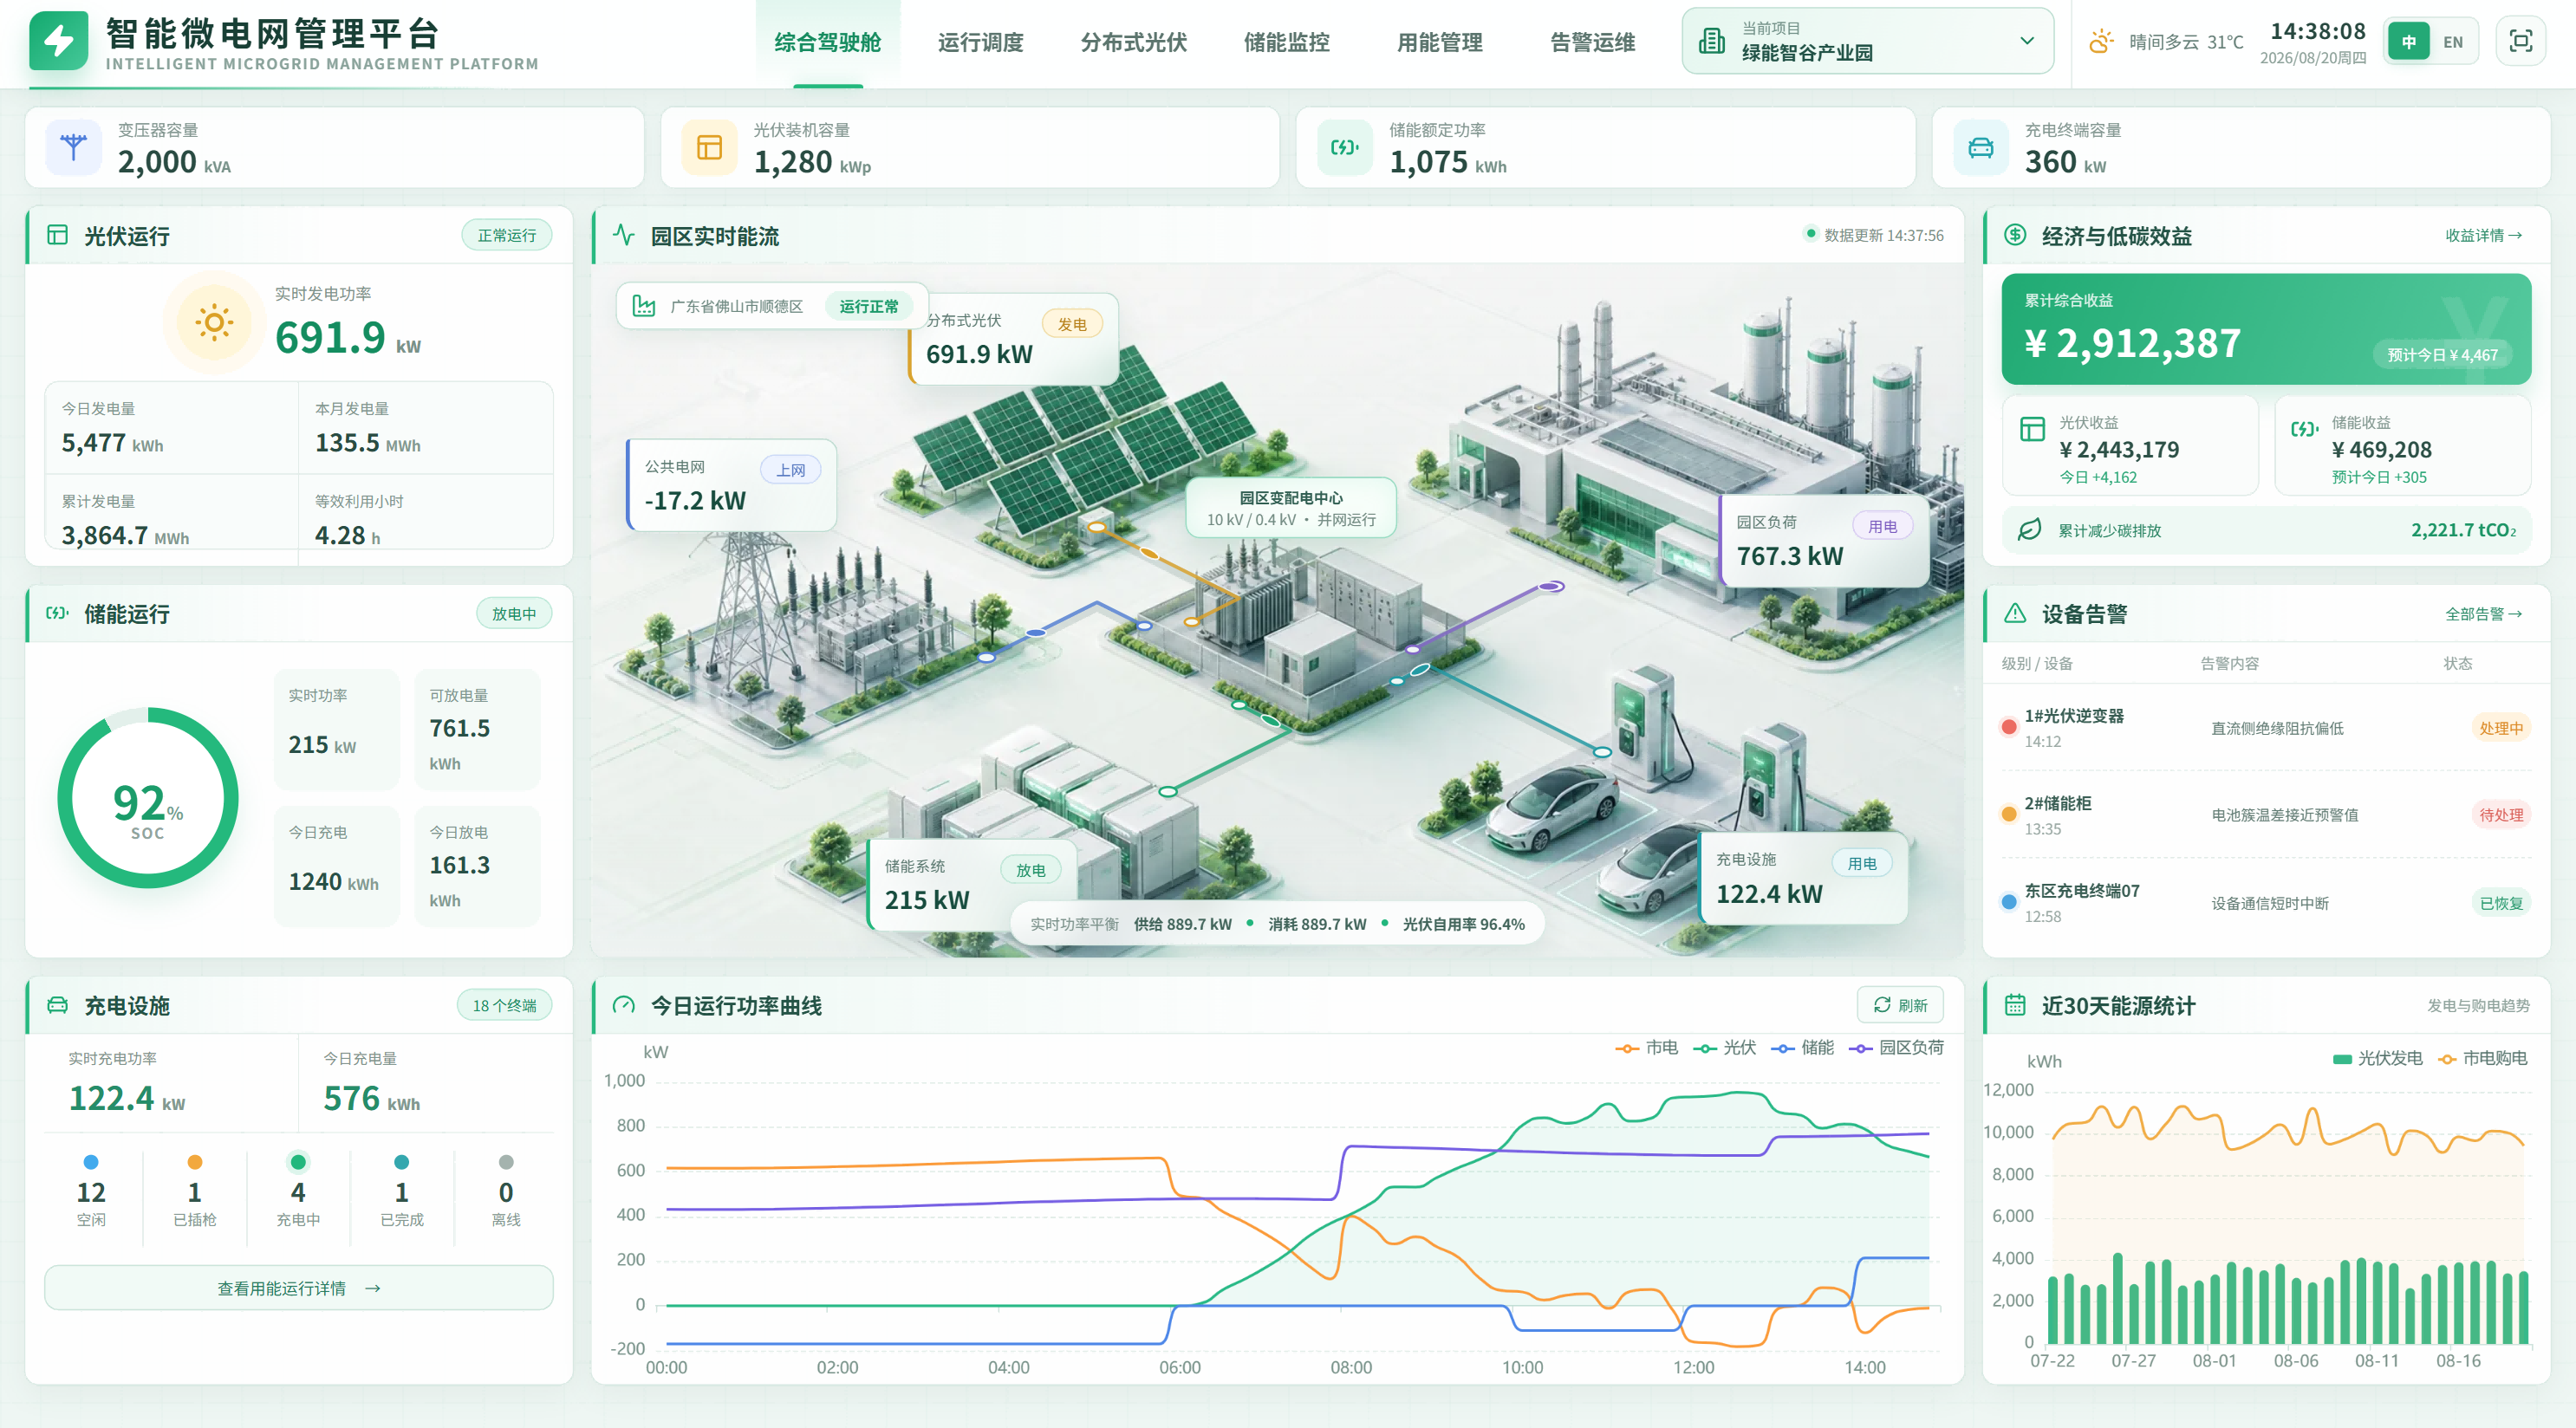Click the 刷新 button on power curve
Screen dimensions: 2576x1428
tap(1900, 1005)
